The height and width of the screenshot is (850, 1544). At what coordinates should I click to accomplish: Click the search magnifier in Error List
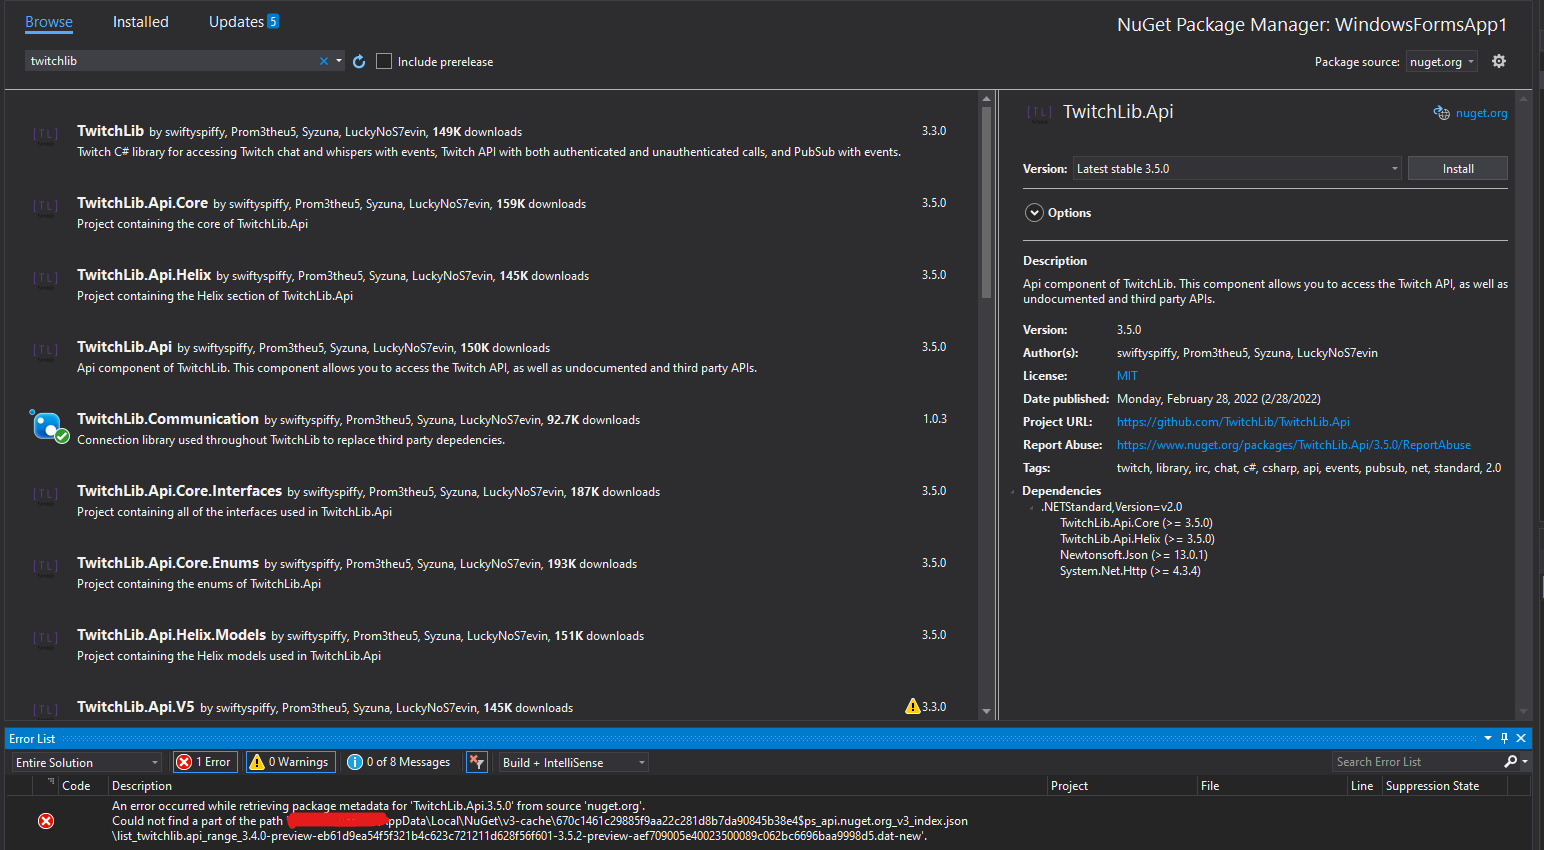tap(1511, 762)
